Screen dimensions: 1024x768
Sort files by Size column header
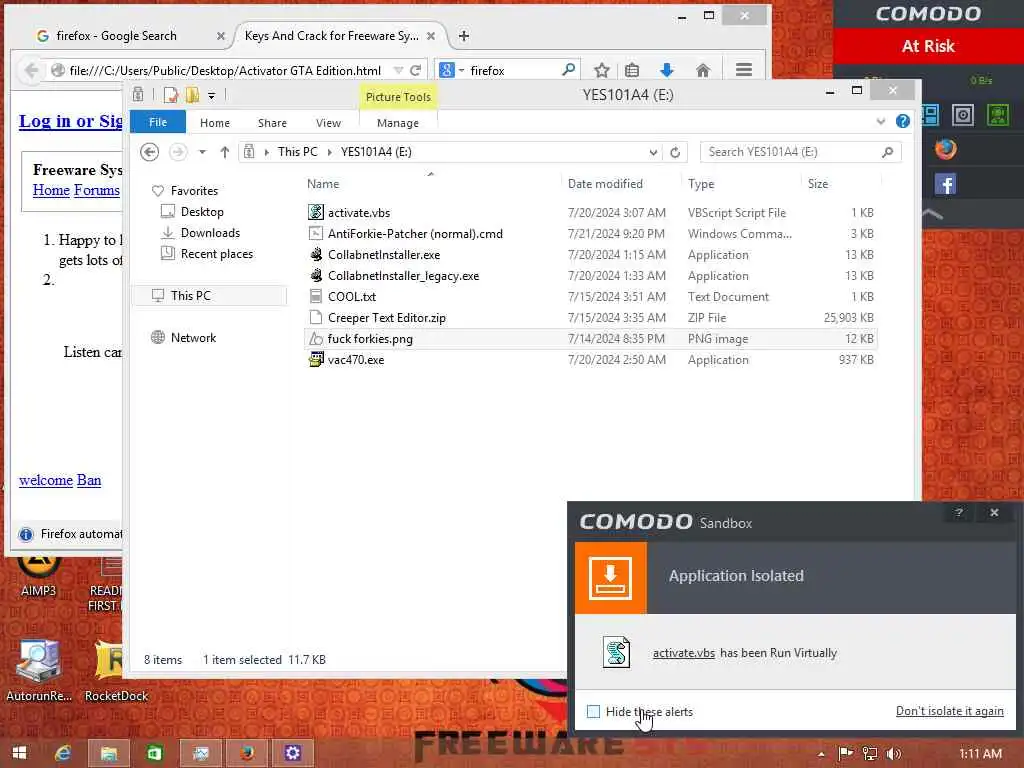818,184
